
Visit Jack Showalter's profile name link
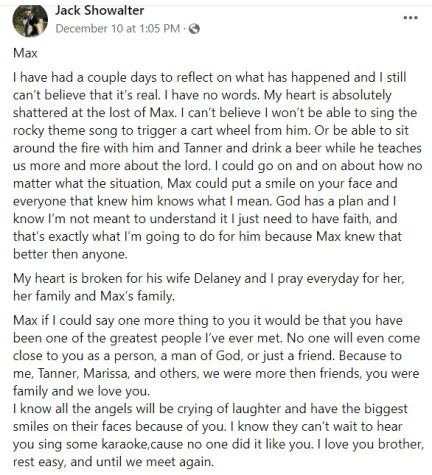pos(99,10)
